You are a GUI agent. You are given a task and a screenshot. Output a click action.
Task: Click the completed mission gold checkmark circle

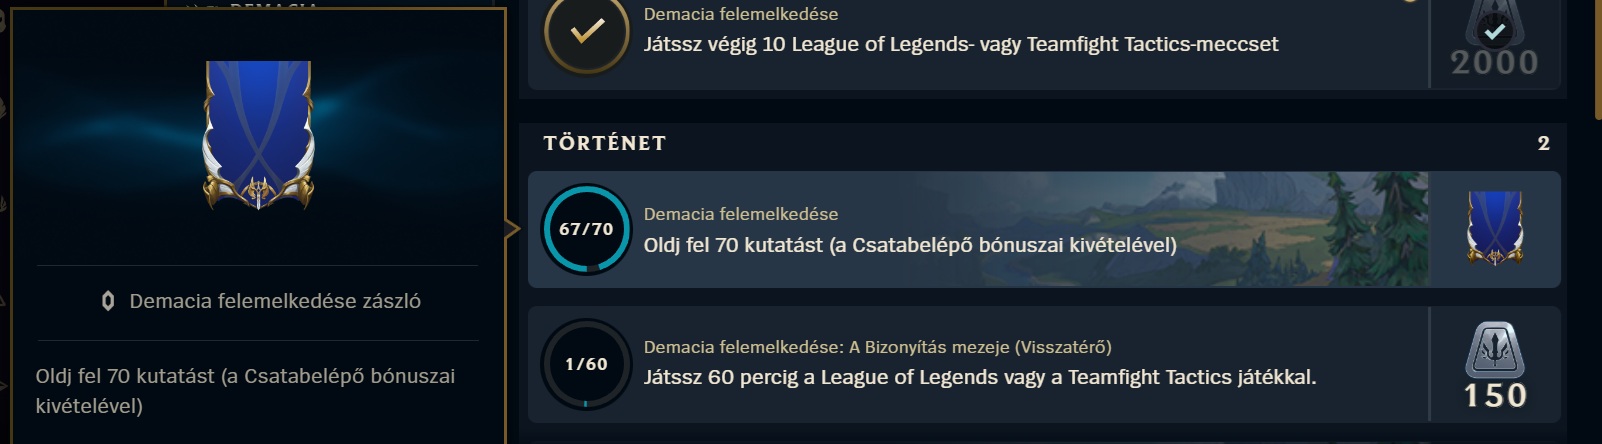[x=586, y=32]
